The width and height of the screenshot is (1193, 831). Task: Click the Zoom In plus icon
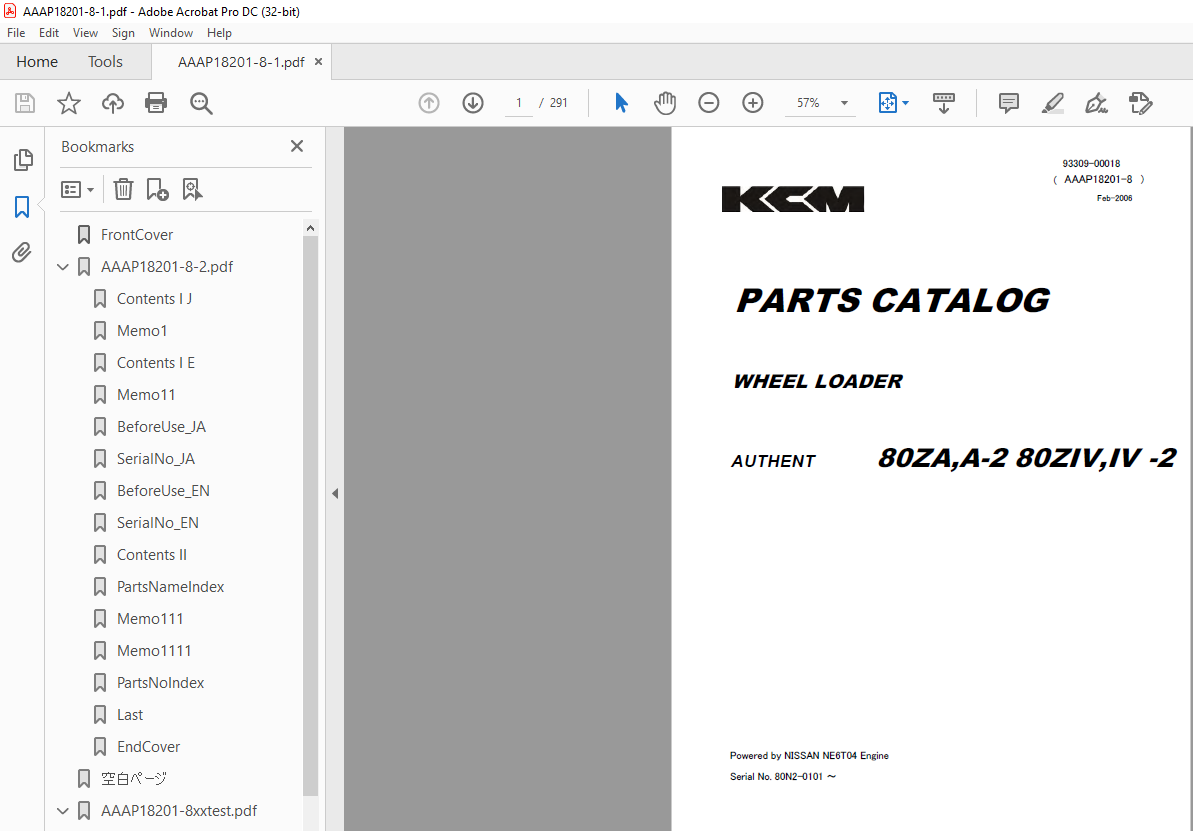pyautogui.click(x=753, y=103)
